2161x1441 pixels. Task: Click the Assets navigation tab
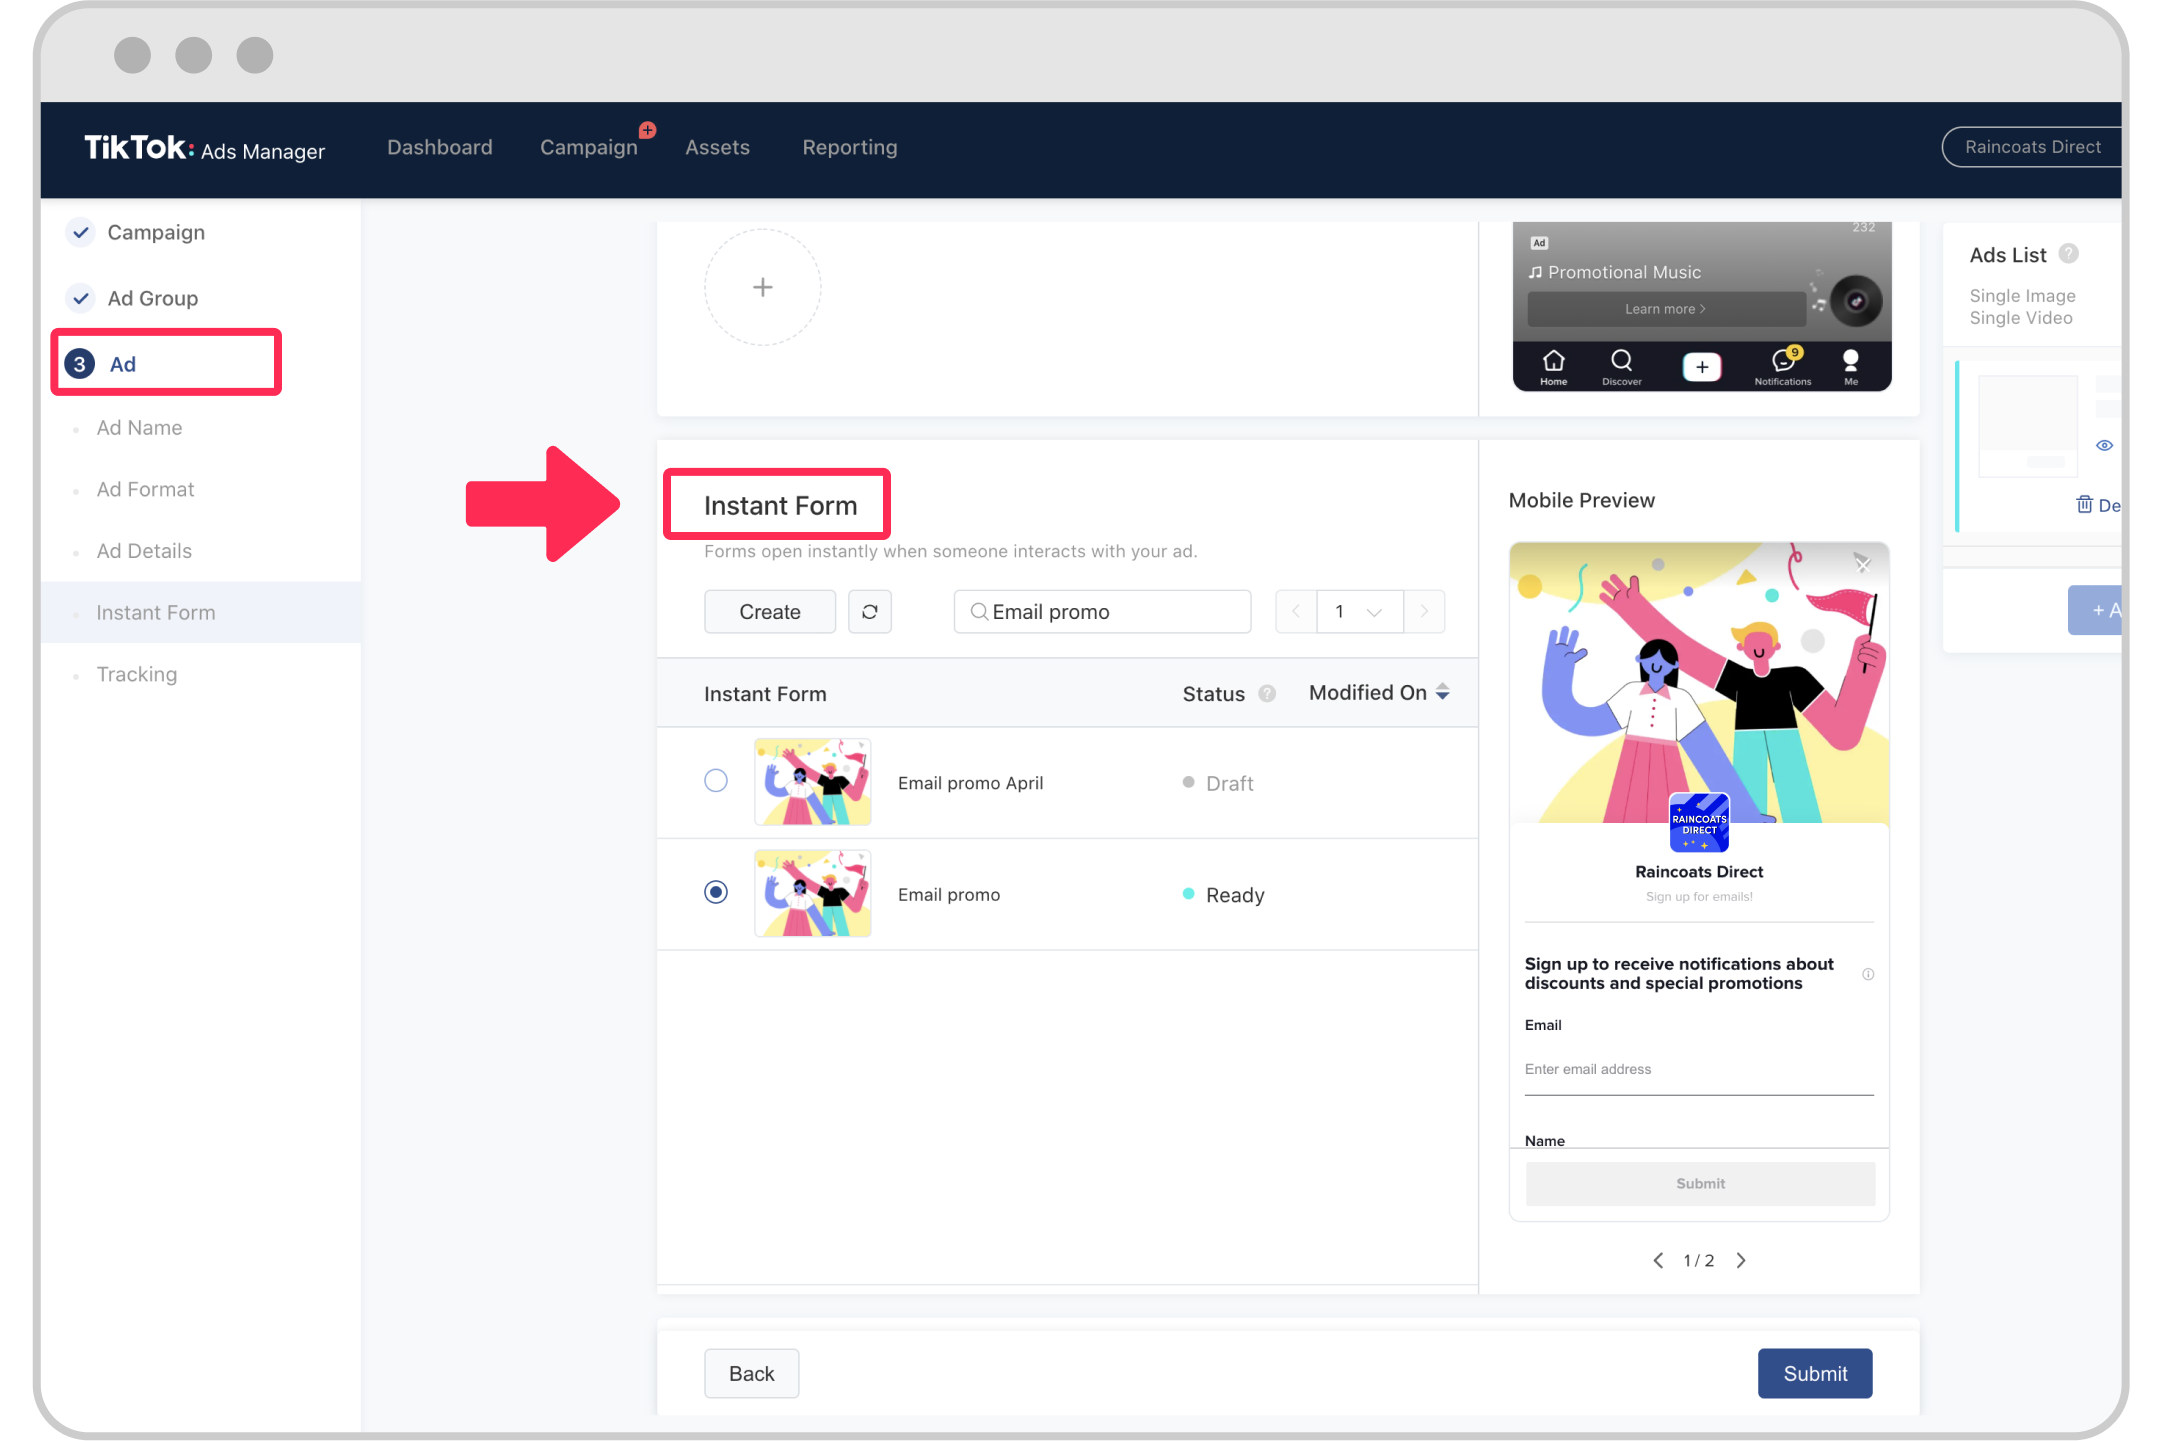point(719,146)
